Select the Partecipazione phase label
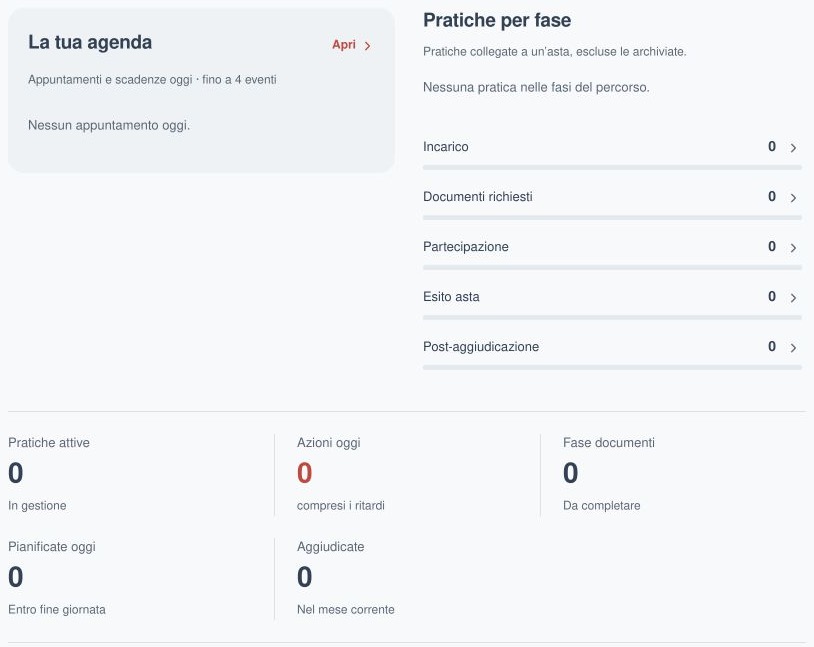The width and height of the screenshot is (814, 647). coord(466,247)
